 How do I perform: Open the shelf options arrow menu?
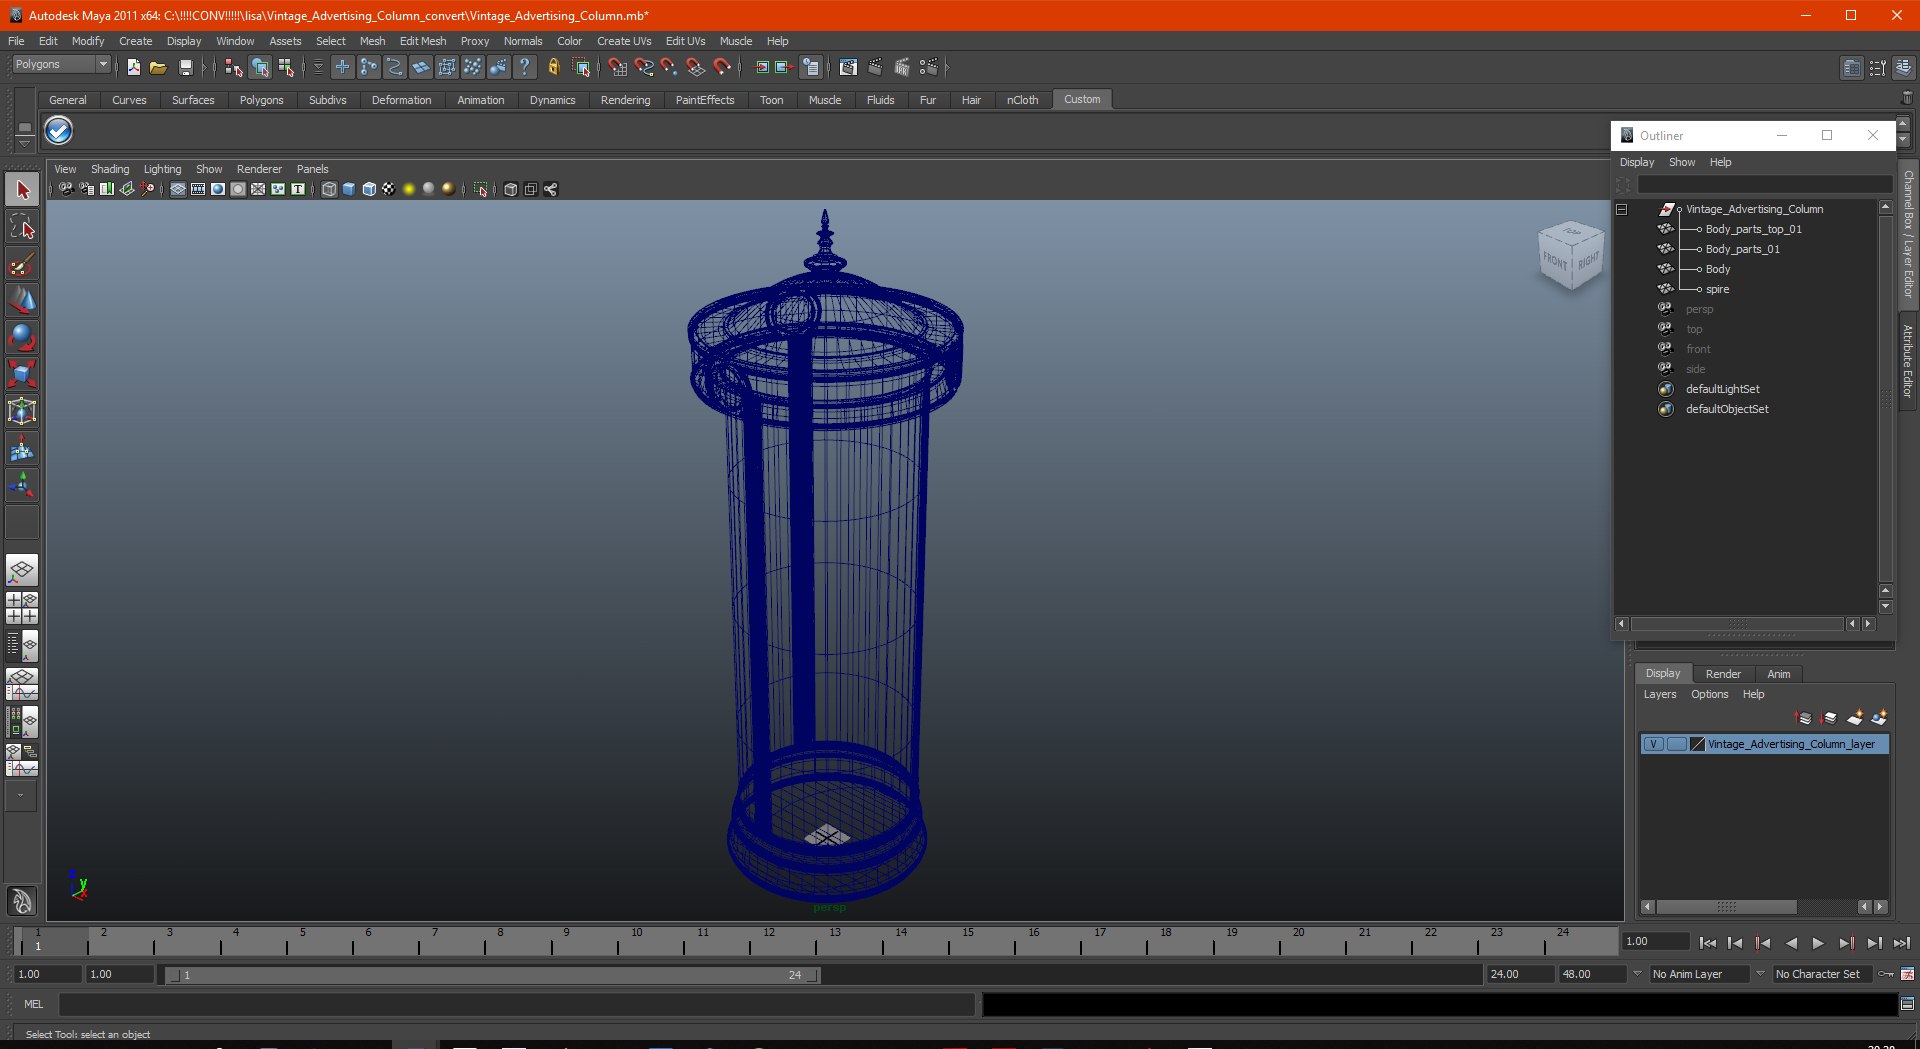coord(24,144)
